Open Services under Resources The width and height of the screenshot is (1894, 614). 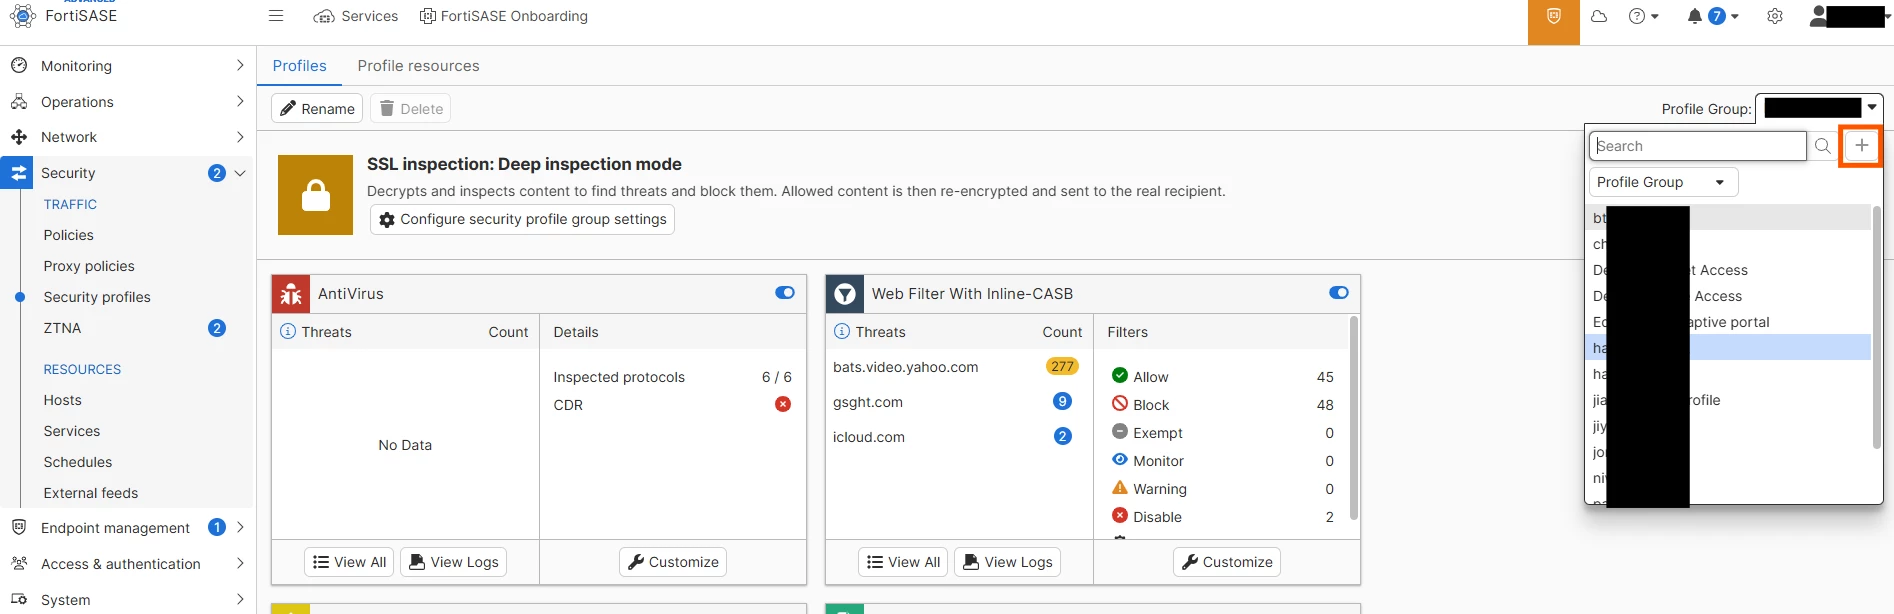click(x=72, y=431)
